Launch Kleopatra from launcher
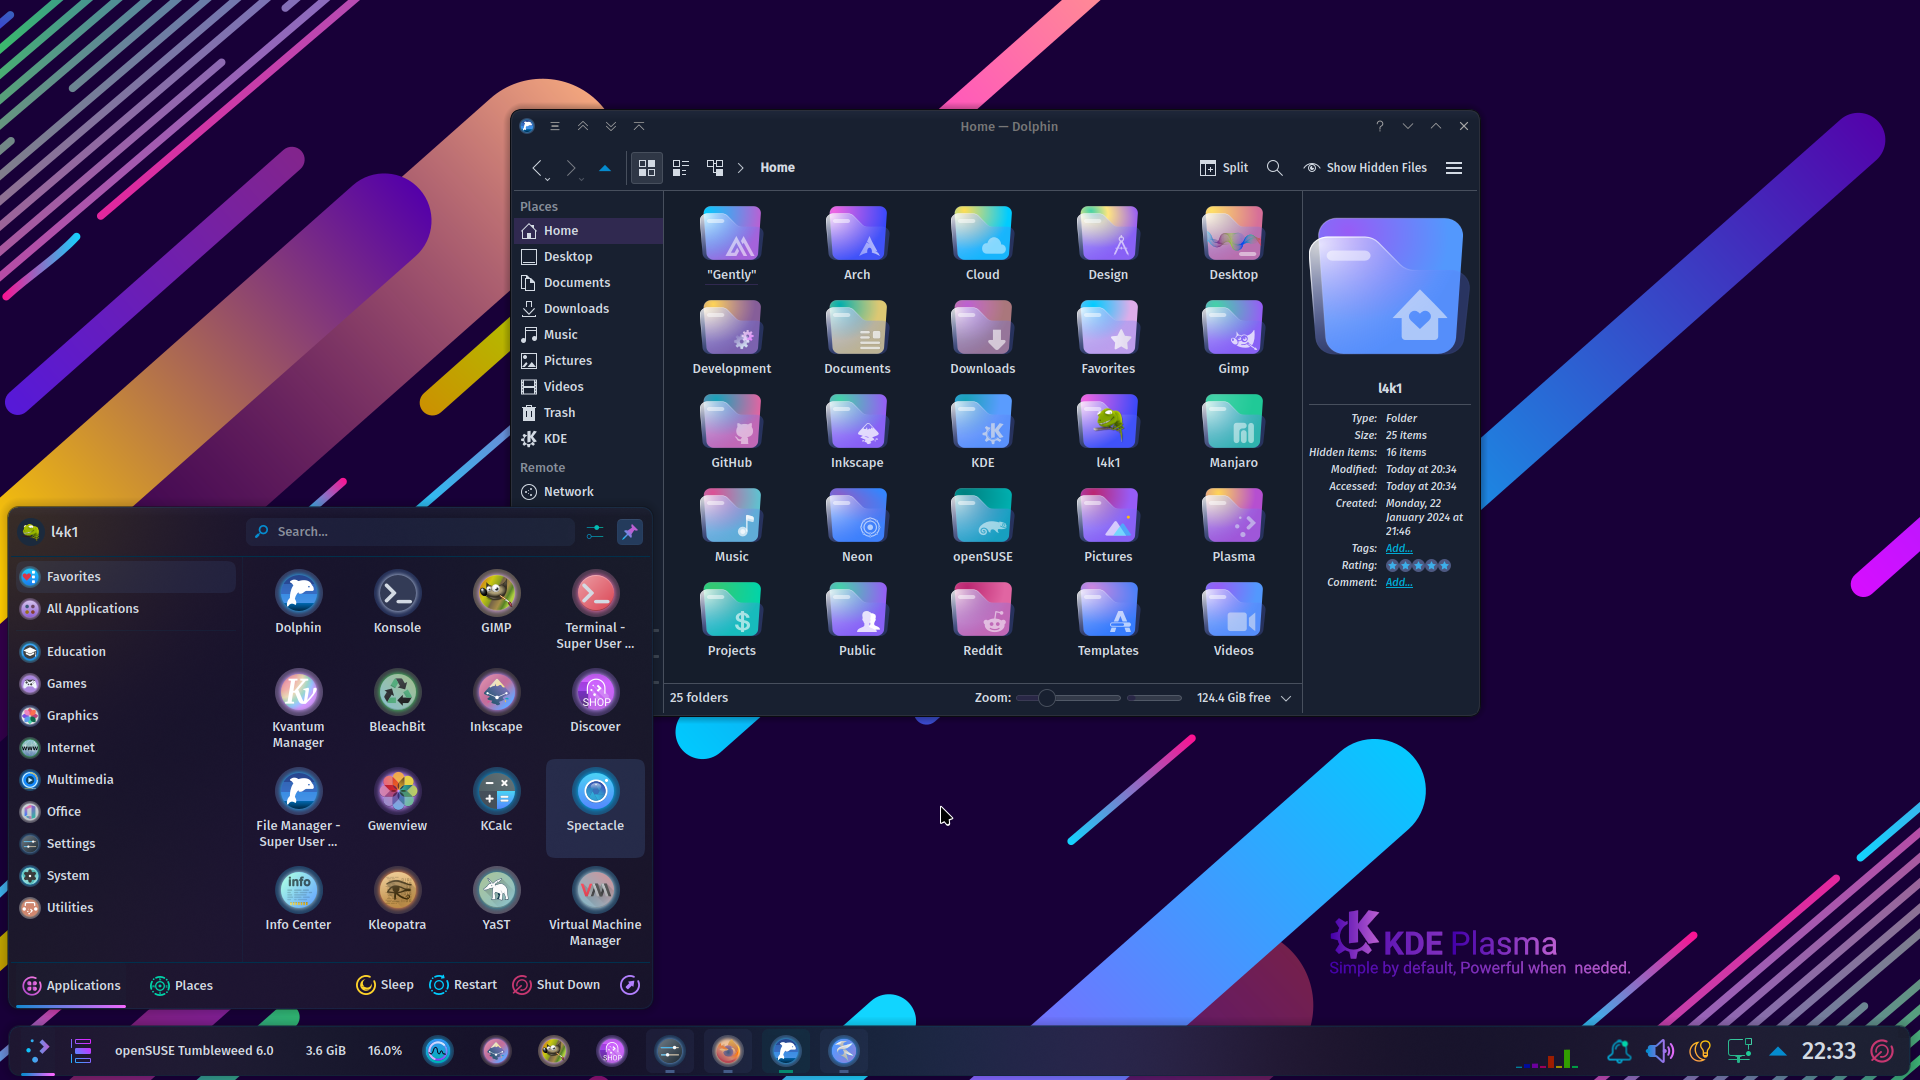 (397, 900)
